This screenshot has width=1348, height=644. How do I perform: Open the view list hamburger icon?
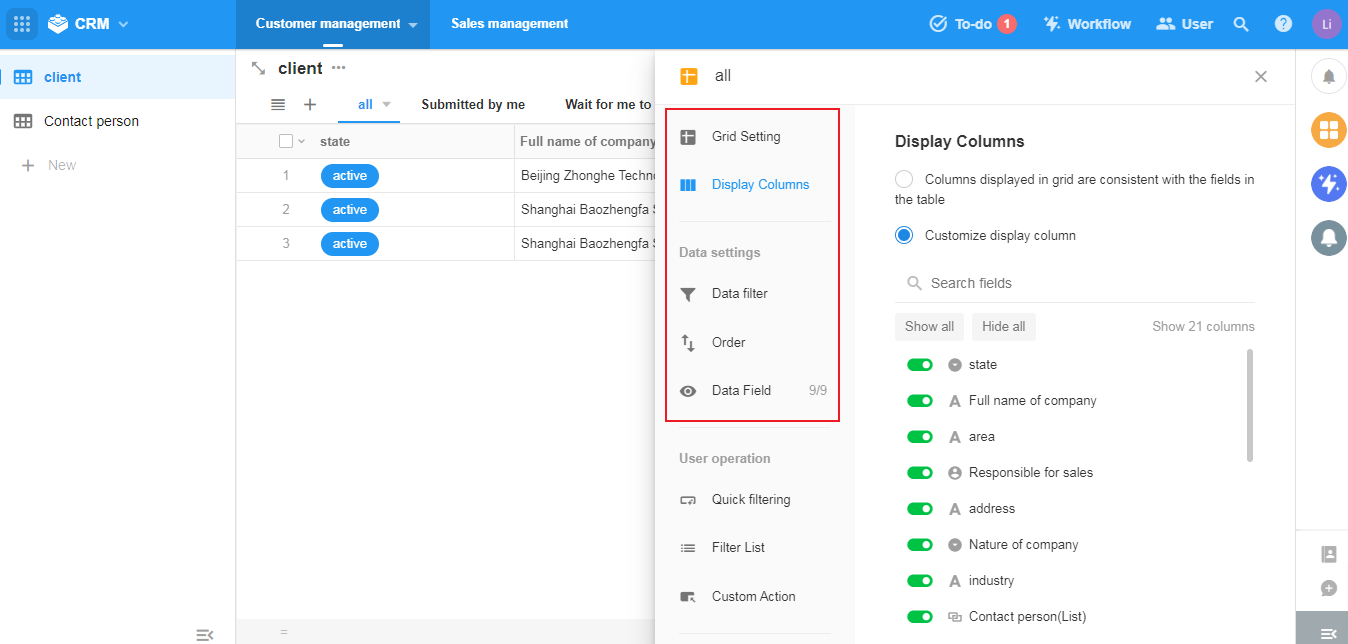click(x=278, y=104)
